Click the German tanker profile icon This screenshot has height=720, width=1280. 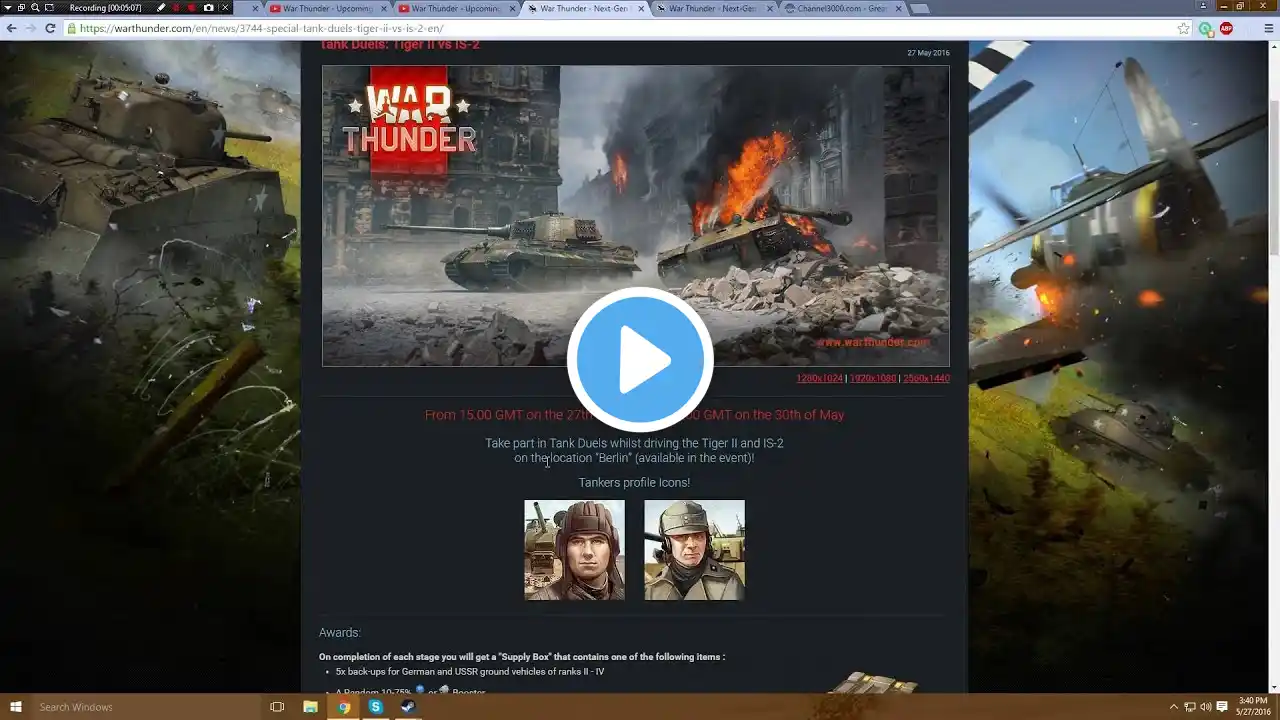(694, 550)
